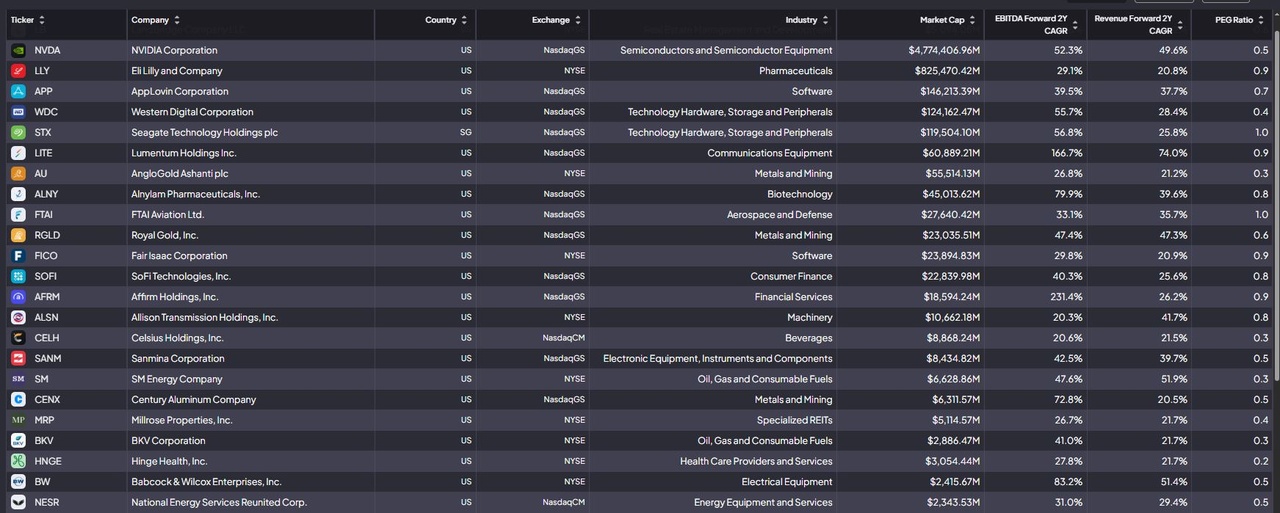Click the FICO logo icon

coord(18,256)
